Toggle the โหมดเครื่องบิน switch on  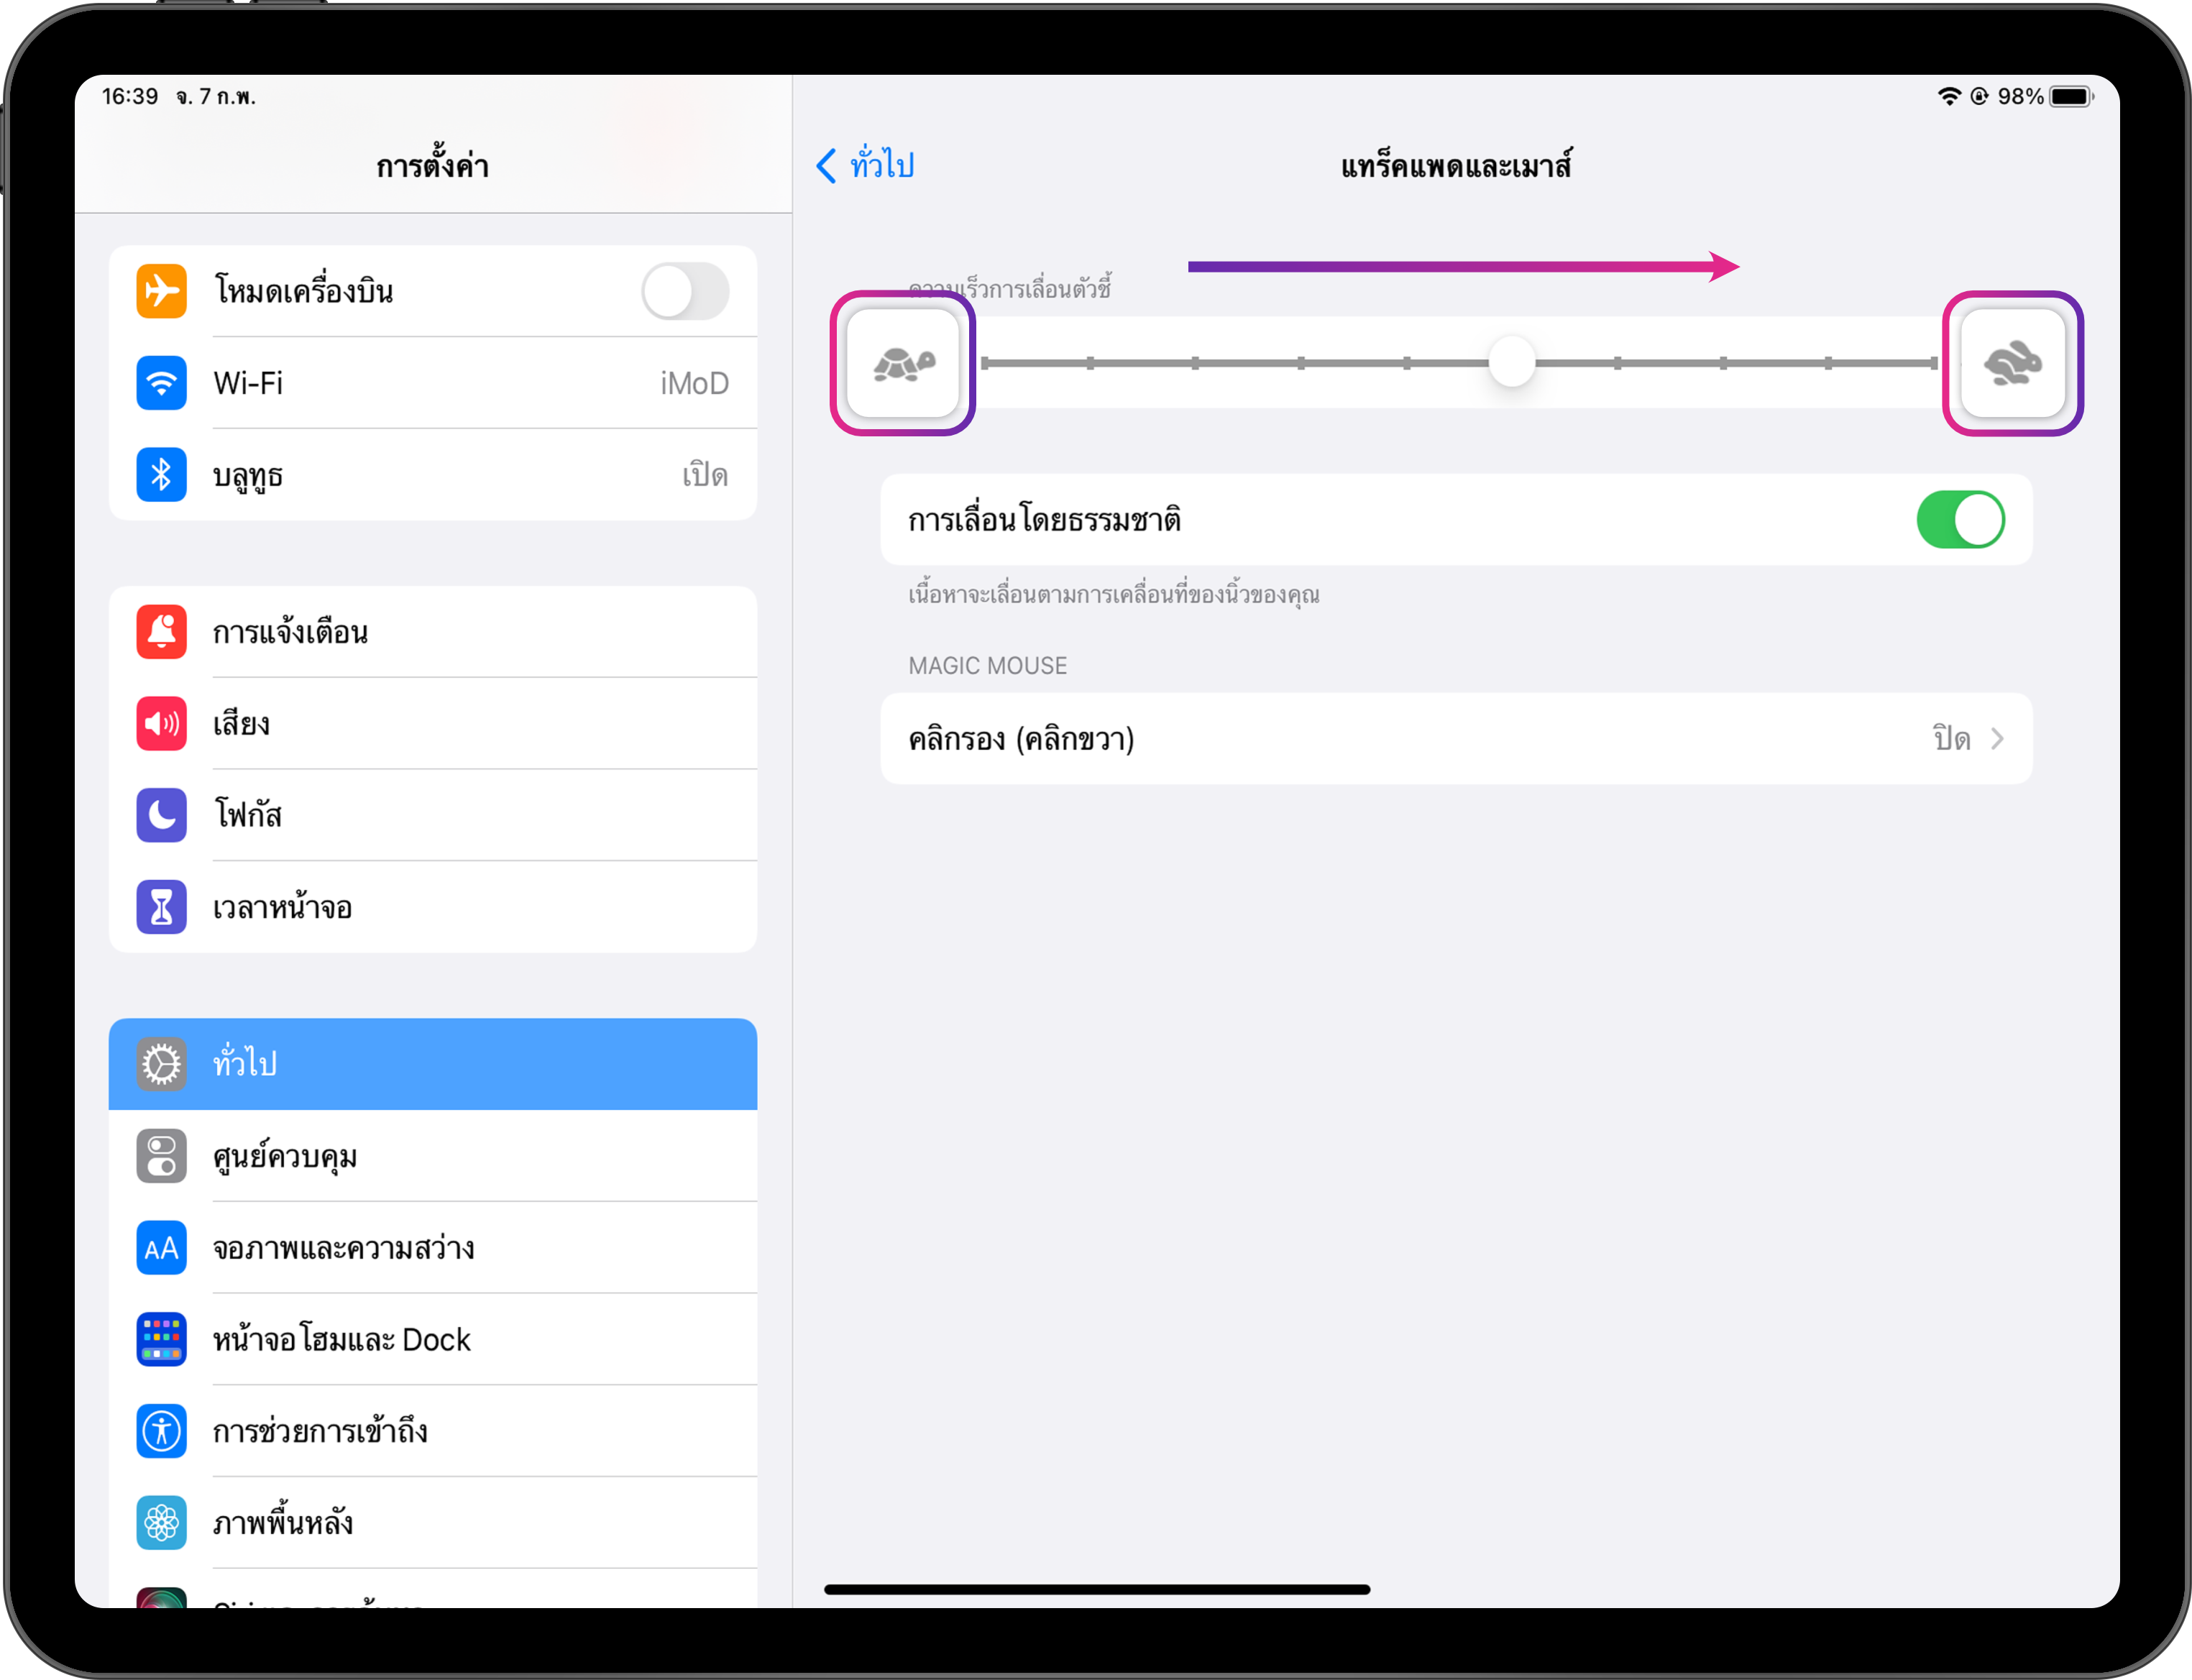pos(685,291)
